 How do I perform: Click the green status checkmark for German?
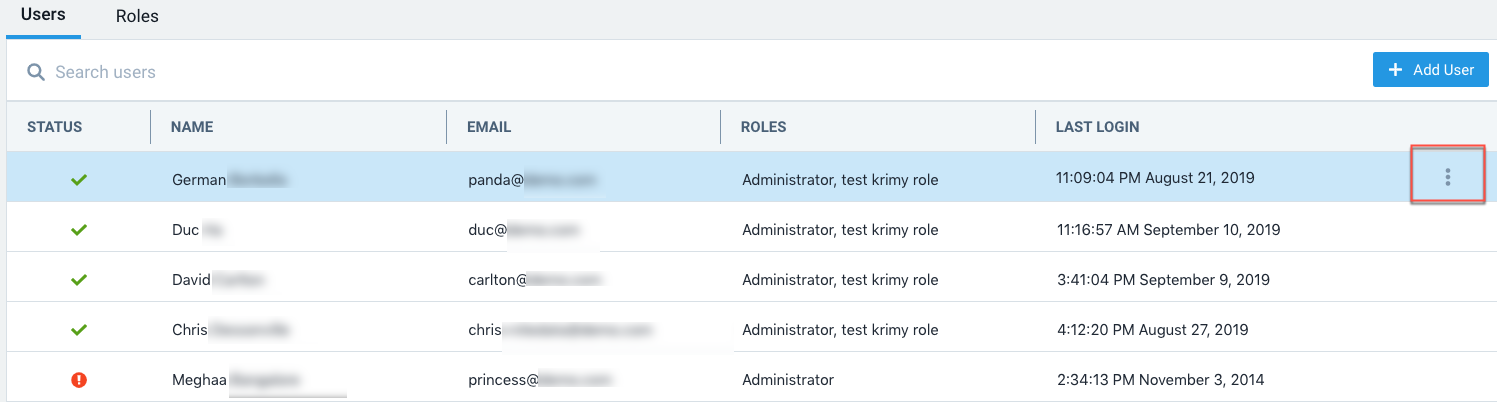(79, 180)
